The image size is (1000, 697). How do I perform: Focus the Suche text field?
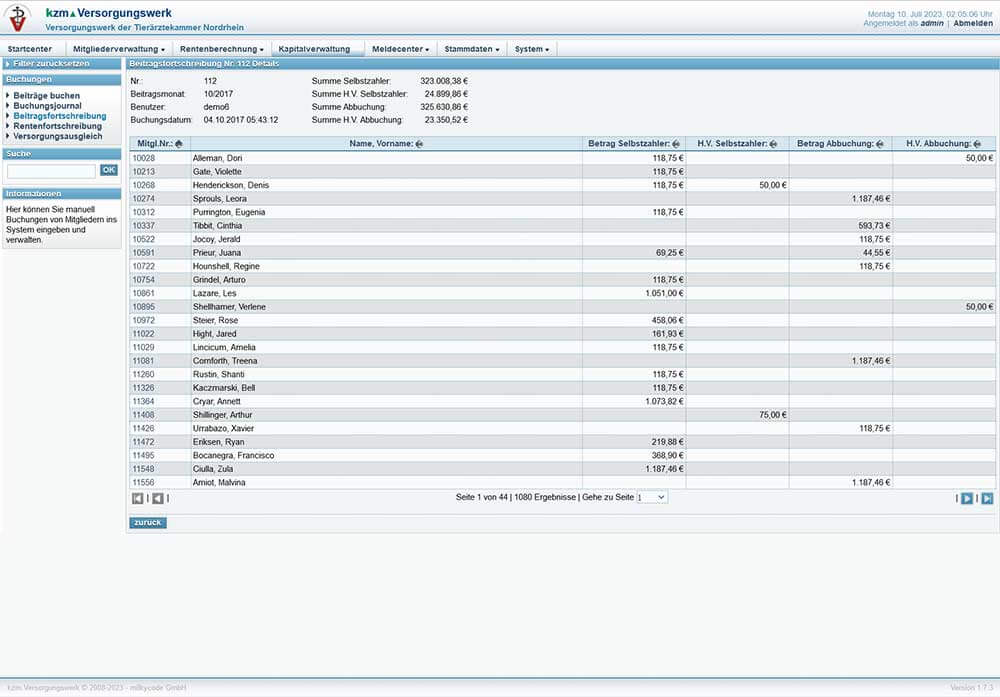51,171
